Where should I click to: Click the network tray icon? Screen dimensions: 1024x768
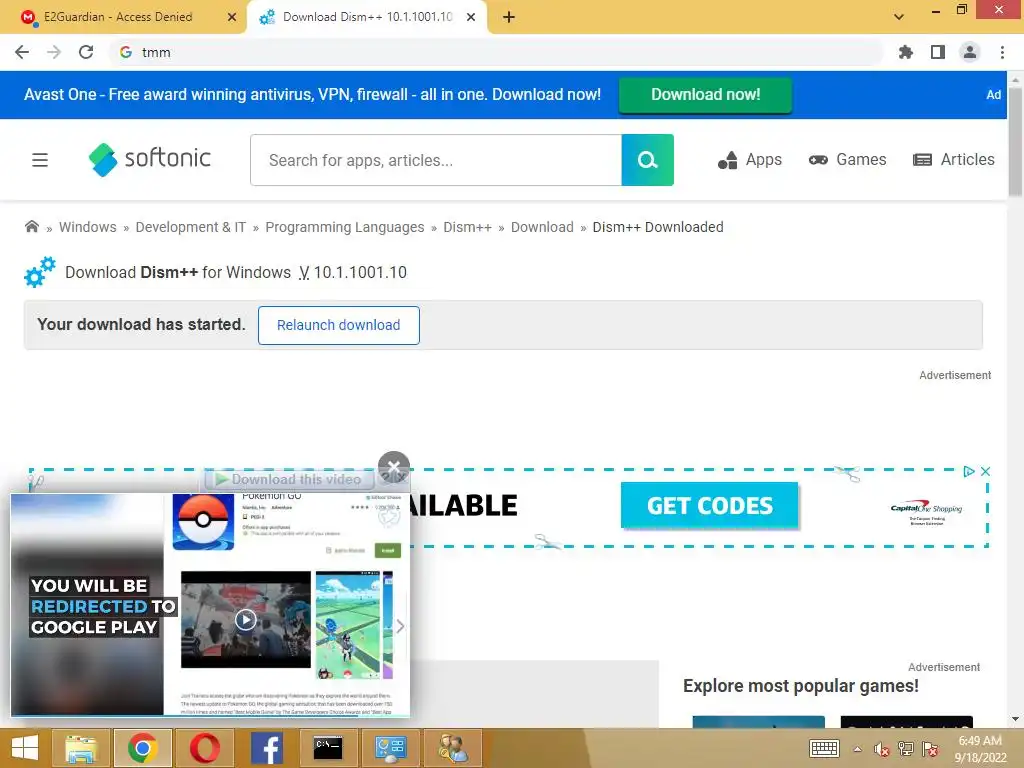[x=906, y=749]
